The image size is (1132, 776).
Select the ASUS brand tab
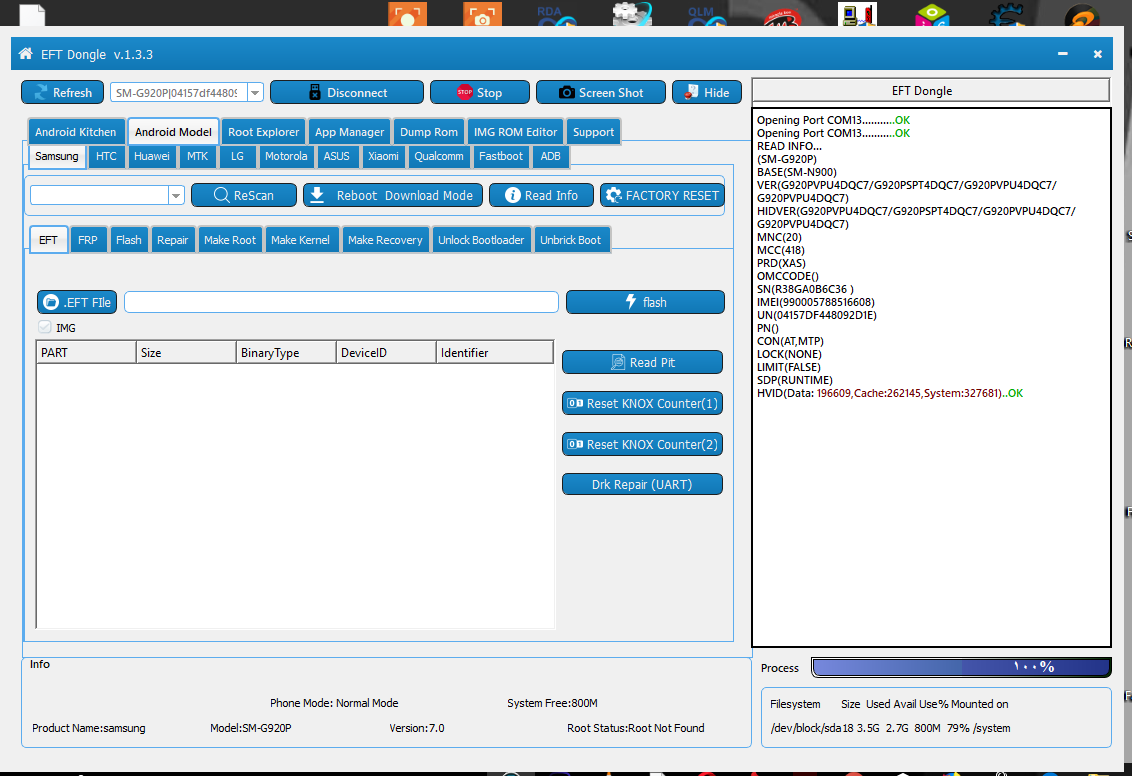[x=336, y=156]
